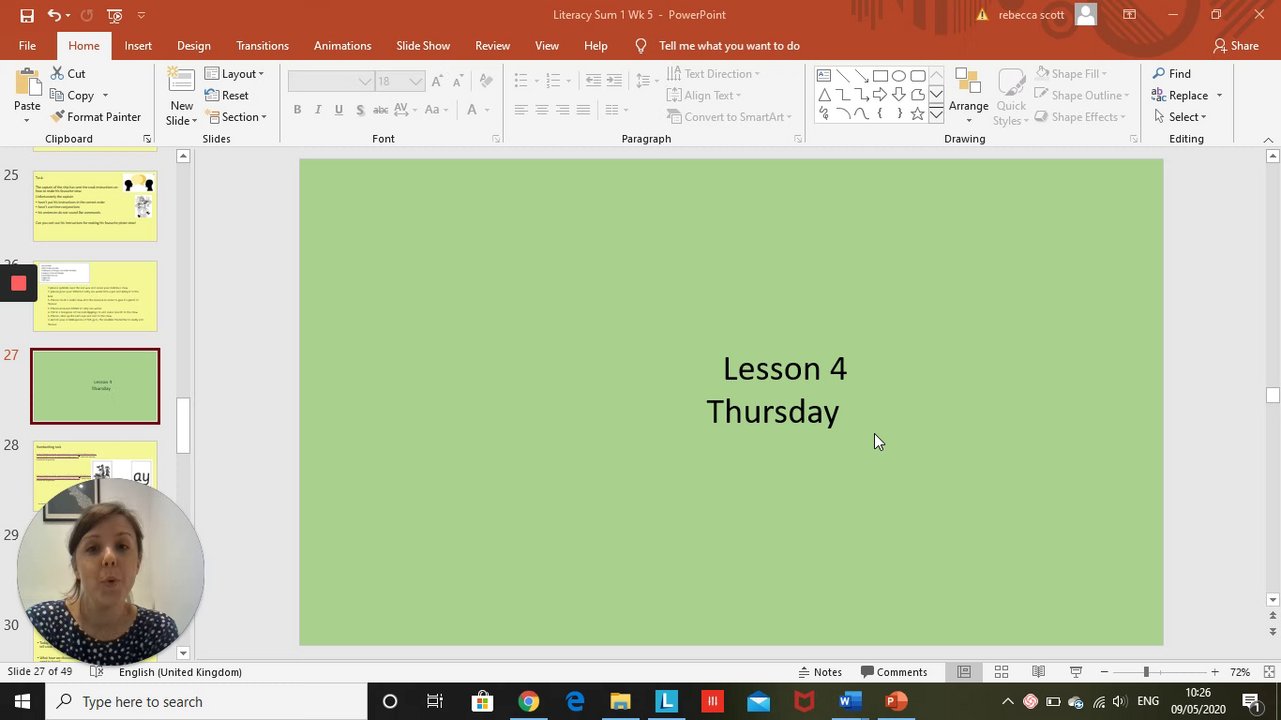Select the five-point star shape
The image size is (1281, 720).
(x=918, y=114)
